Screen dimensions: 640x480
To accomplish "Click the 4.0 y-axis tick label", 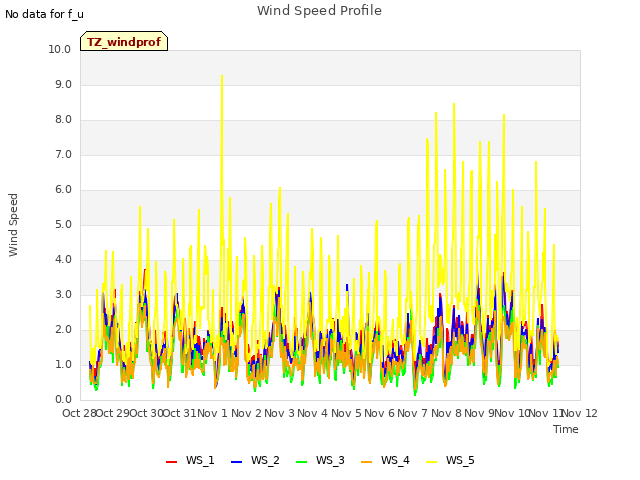I will tap(63, 260).
